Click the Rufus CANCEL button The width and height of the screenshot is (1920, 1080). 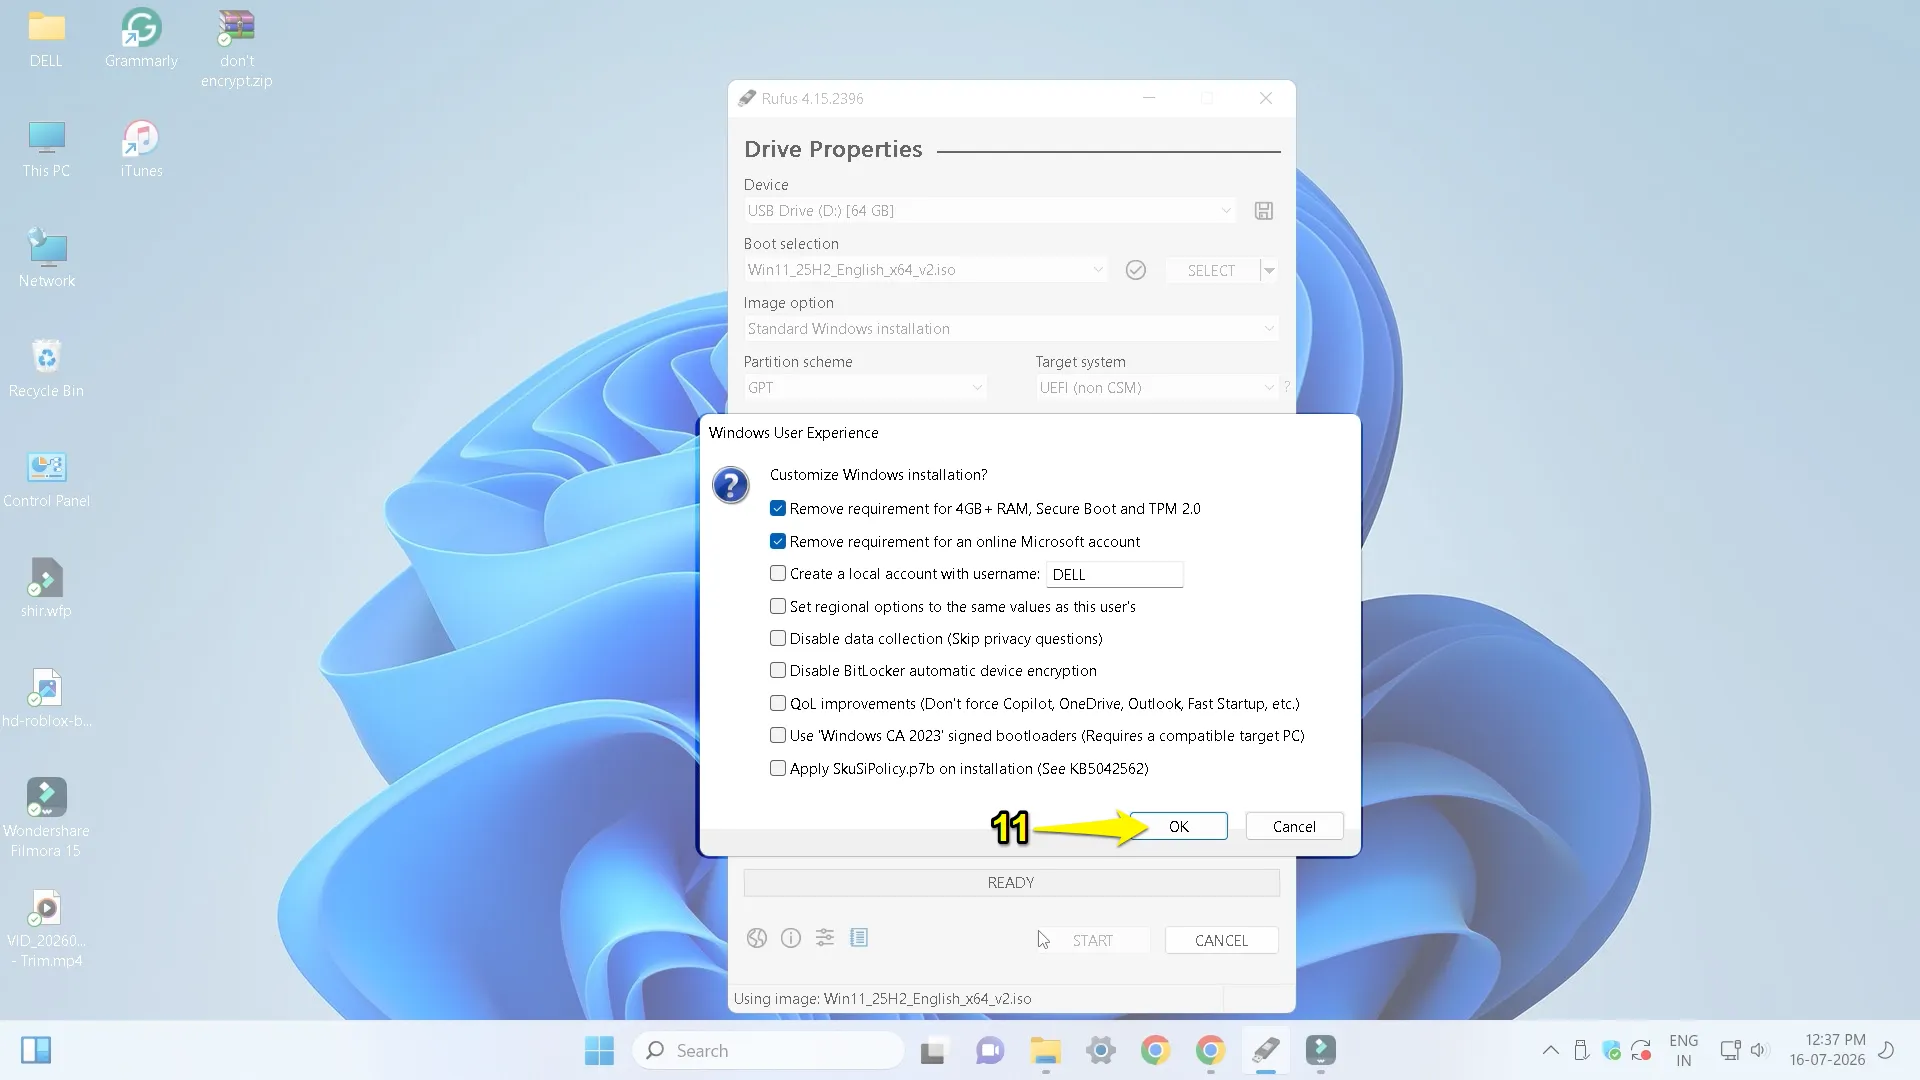1221,940
